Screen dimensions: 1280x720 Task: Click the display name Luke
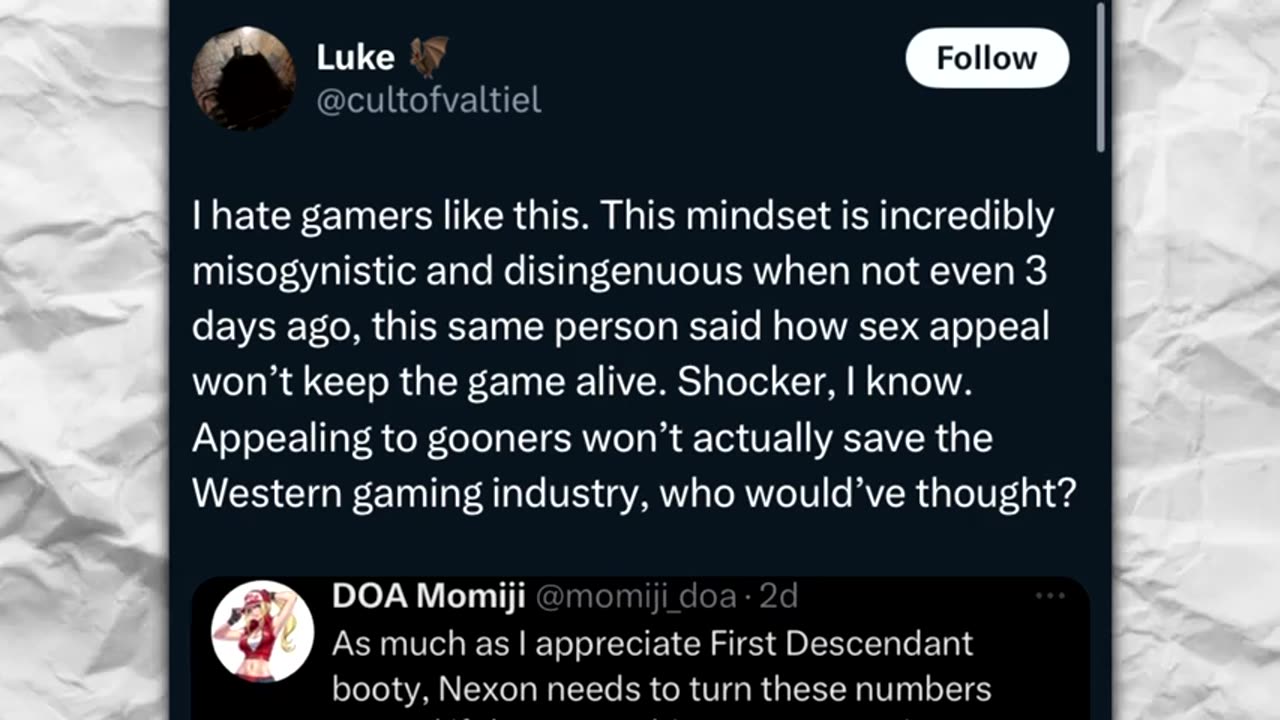coord(355,57)
